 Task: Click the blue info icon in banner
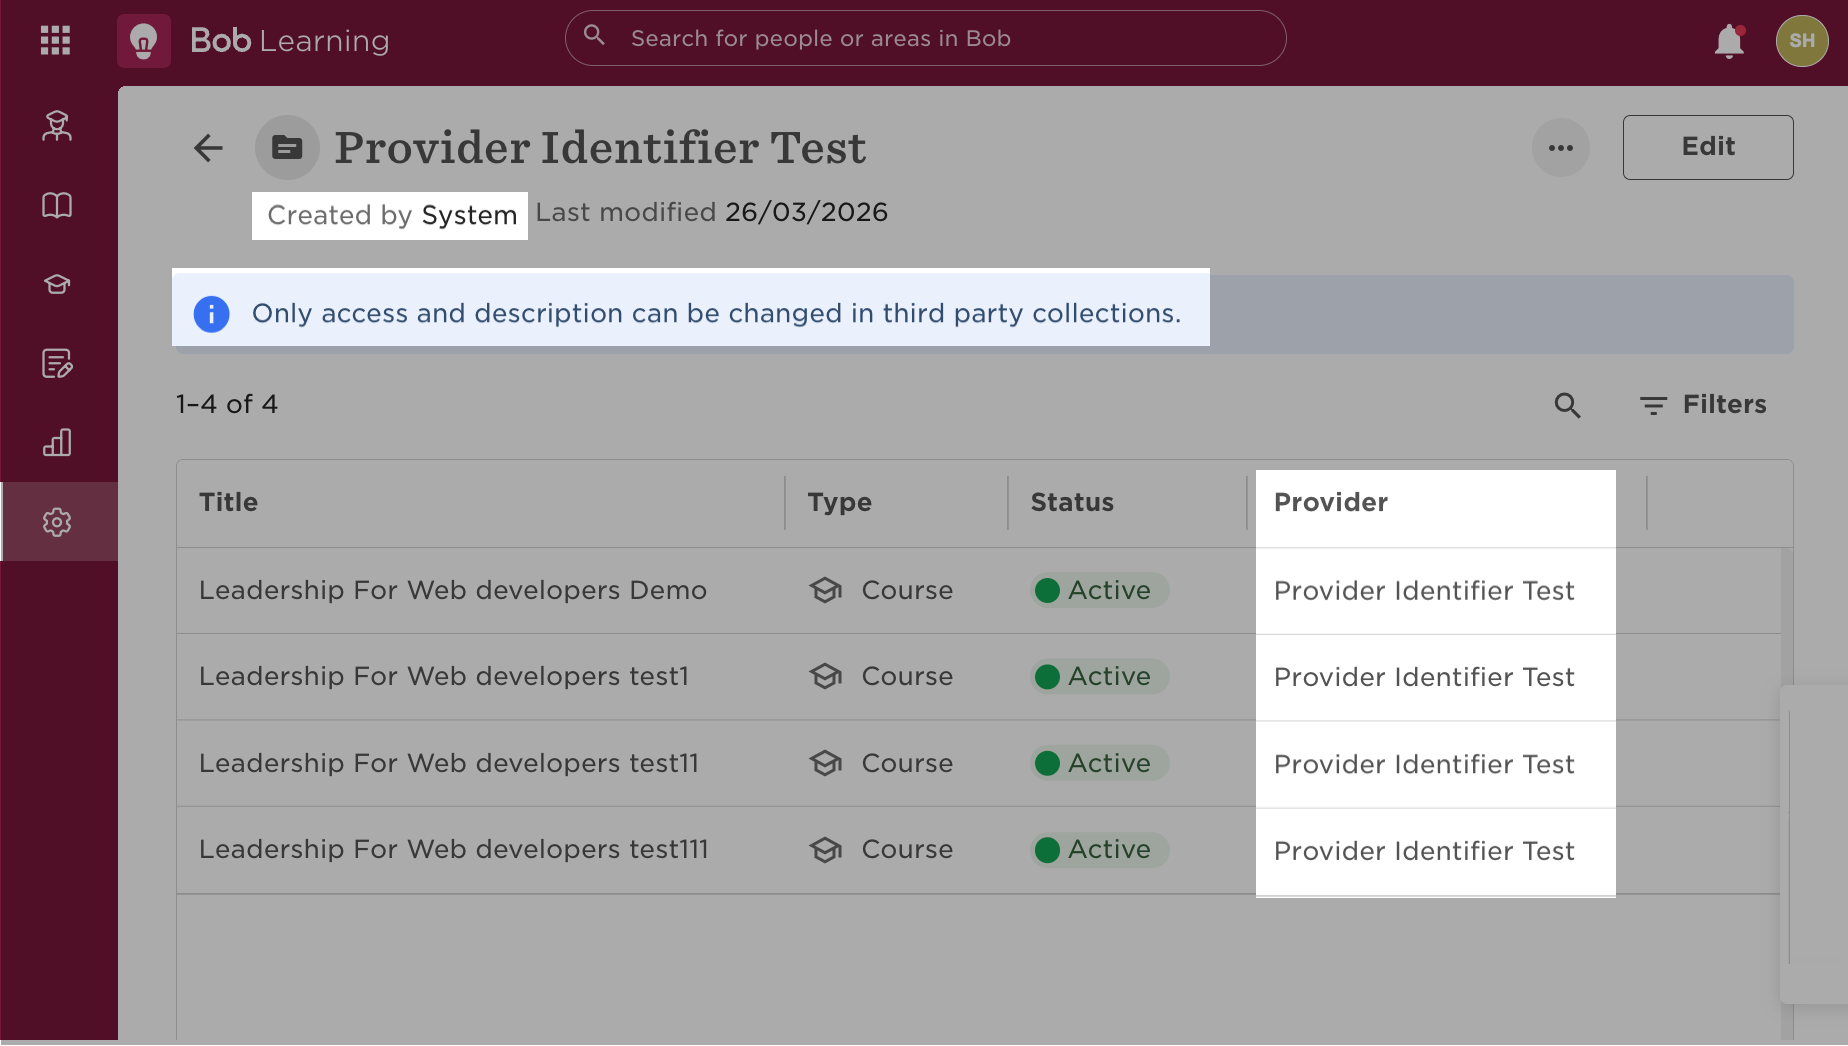pyautogui.click(x=212, y=314)
